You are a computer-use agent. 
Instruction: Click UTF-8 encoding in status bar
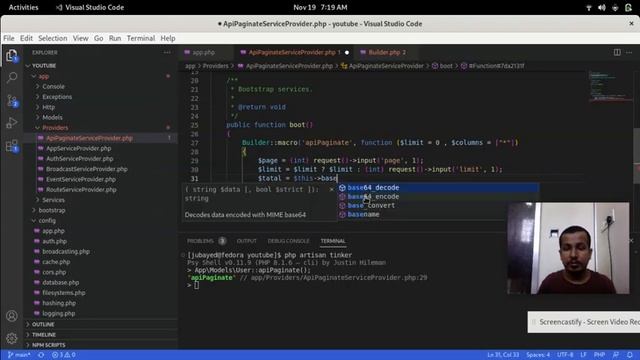click(565, 355)
